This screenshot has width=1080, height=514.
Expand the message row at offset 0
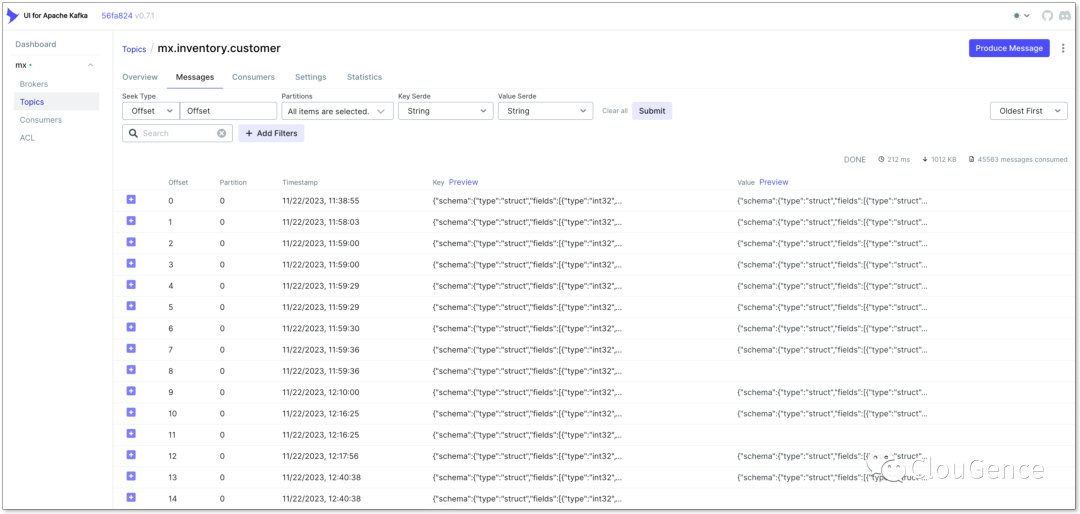pyautogui.click(x=131, y=200)
